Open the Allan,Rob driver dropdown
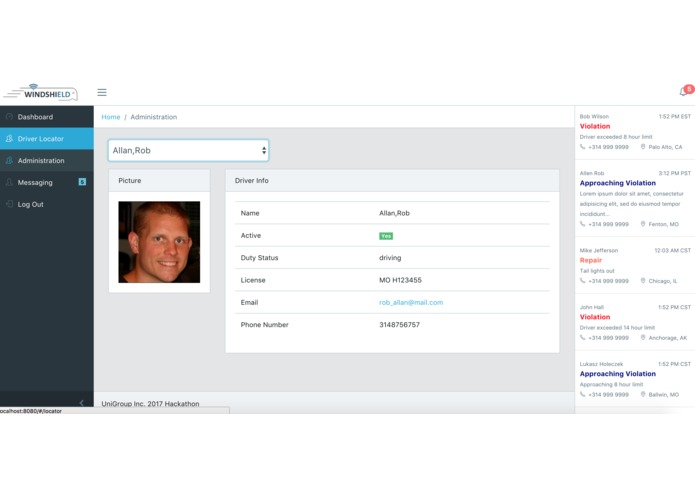Screen dimensions: 695x494 coord(188,151)
